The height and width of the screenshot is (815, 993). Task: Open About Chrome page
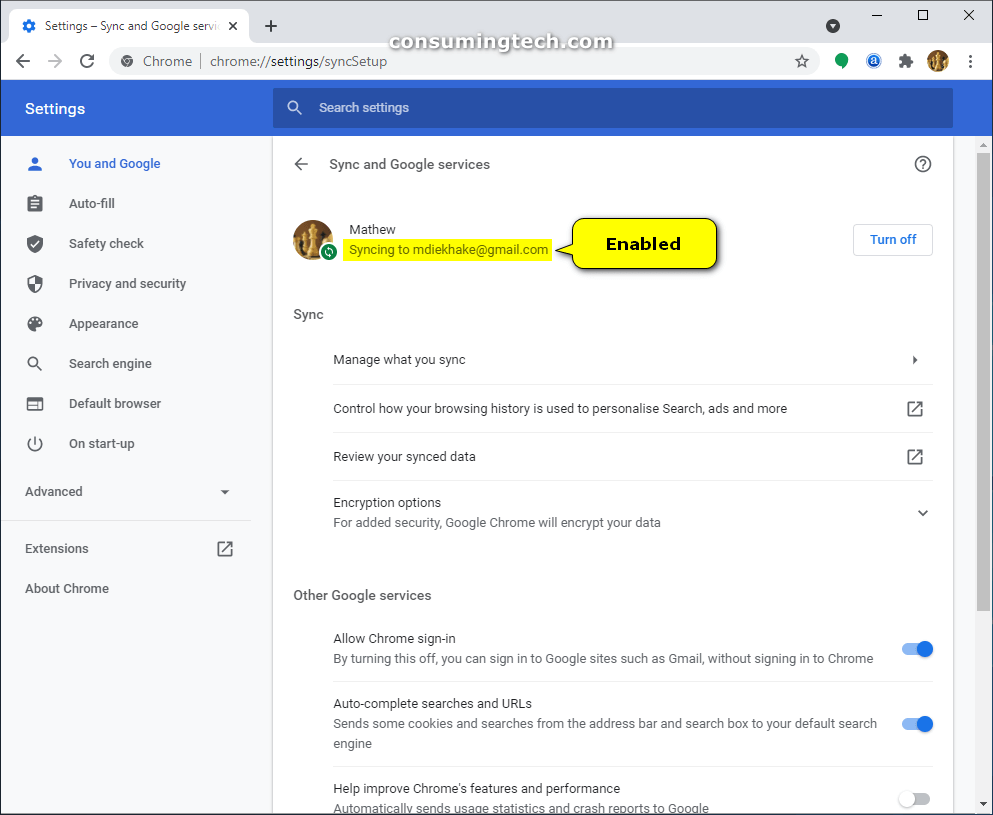[x=66, y=588]
